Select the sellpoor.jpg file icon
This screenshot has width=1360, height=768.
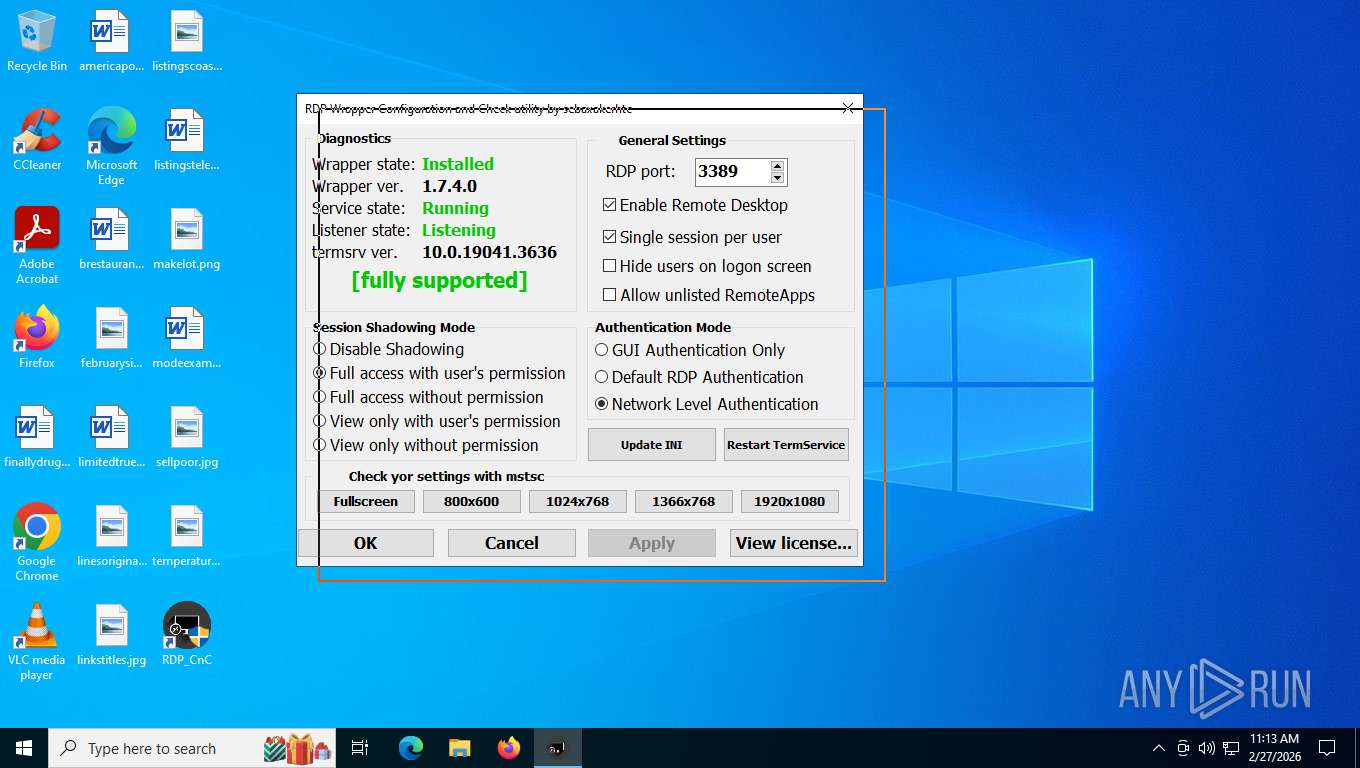pos(187,437)
